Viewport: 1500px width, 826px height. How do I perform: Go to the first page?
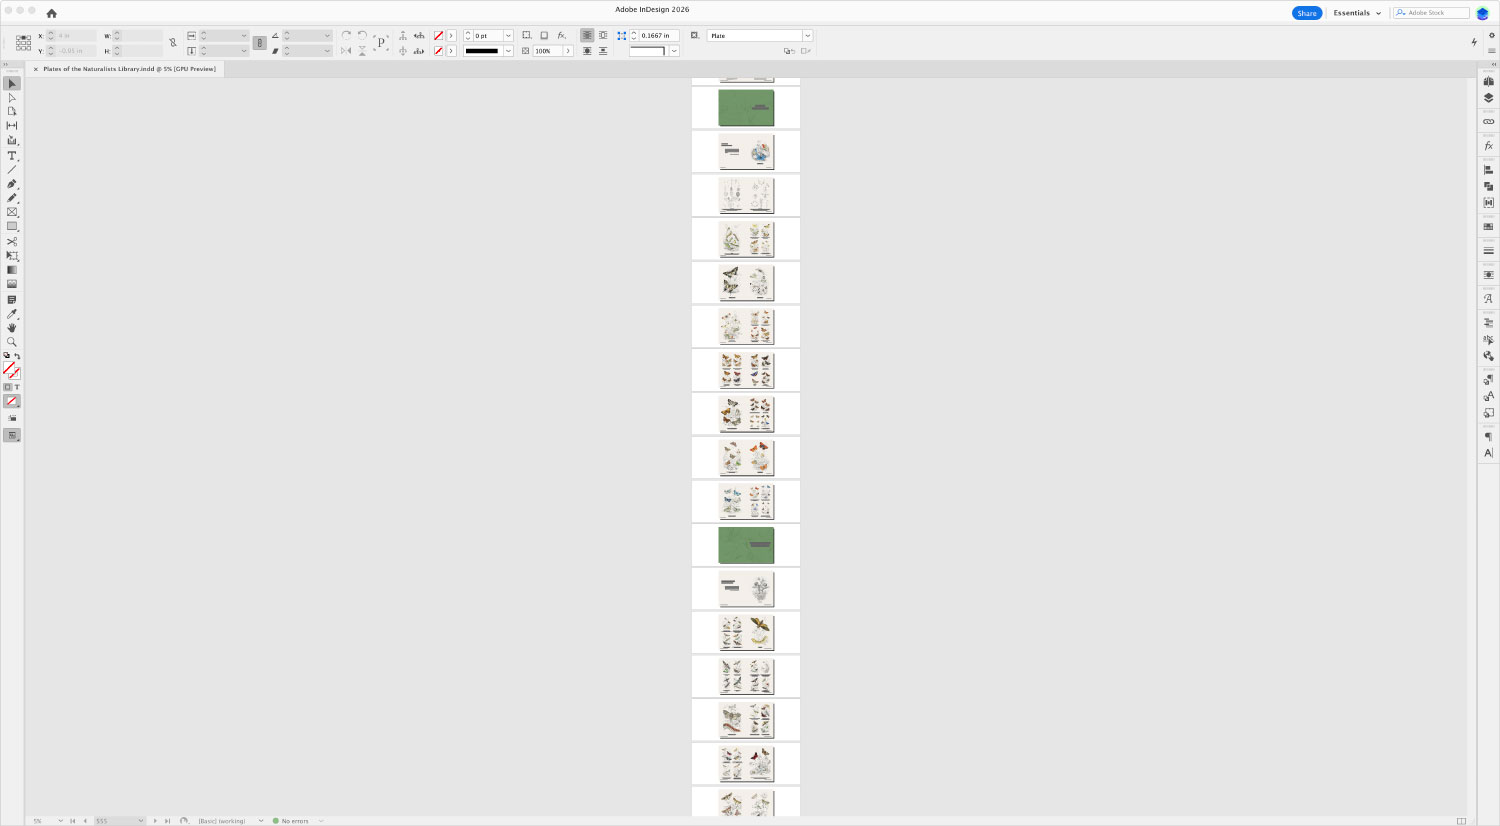click(72, 821)
